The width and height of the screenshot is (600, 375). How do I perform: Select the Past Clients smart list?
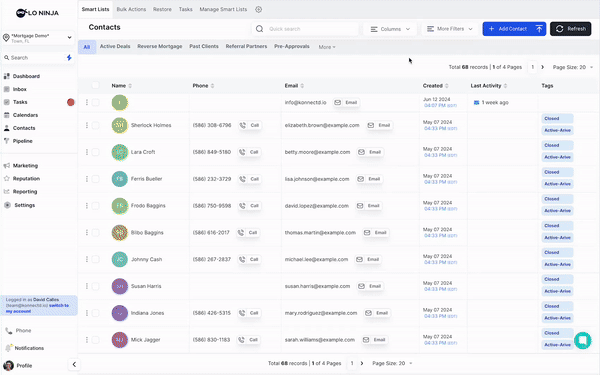(204, 46)
